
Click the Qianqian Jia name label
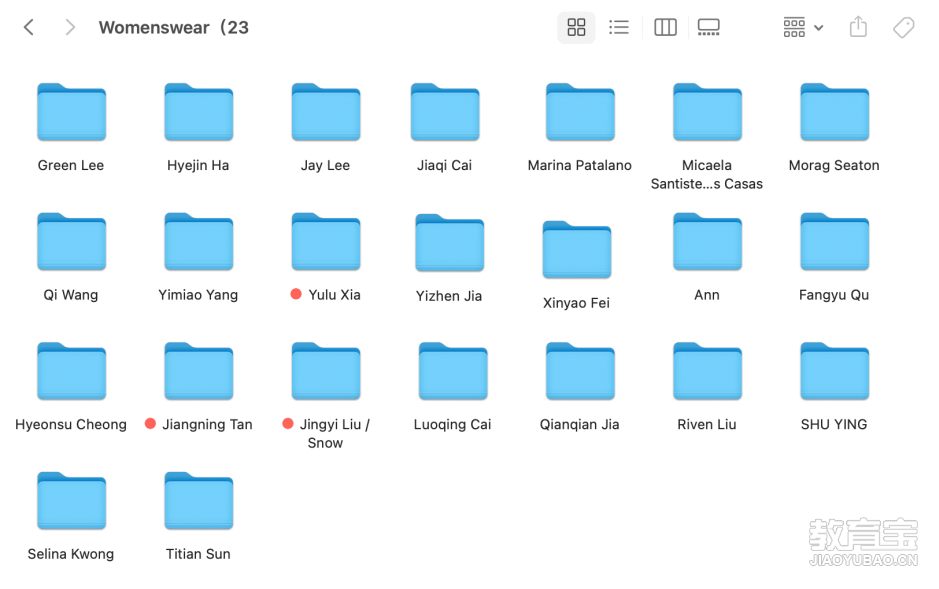580,424
